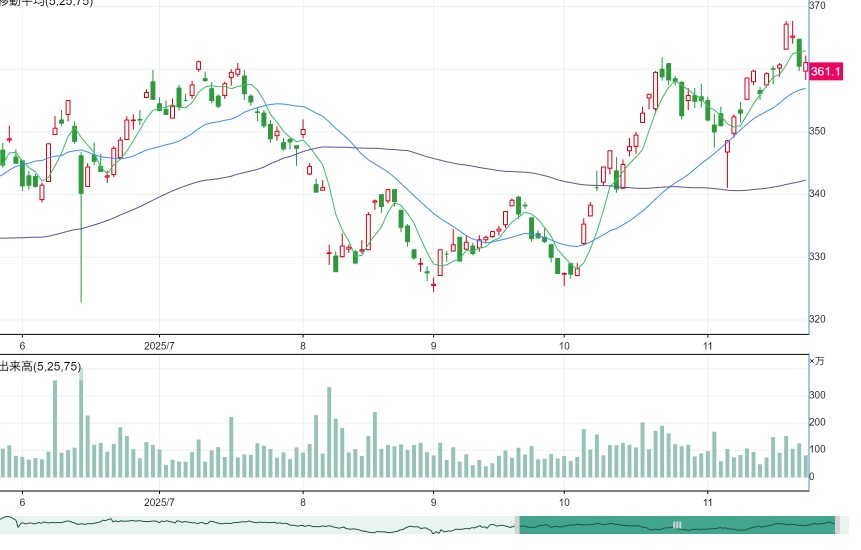Click the 移動平均(5,25,75) moving average label
Screen dimensions: 861x550
(46, 3)
